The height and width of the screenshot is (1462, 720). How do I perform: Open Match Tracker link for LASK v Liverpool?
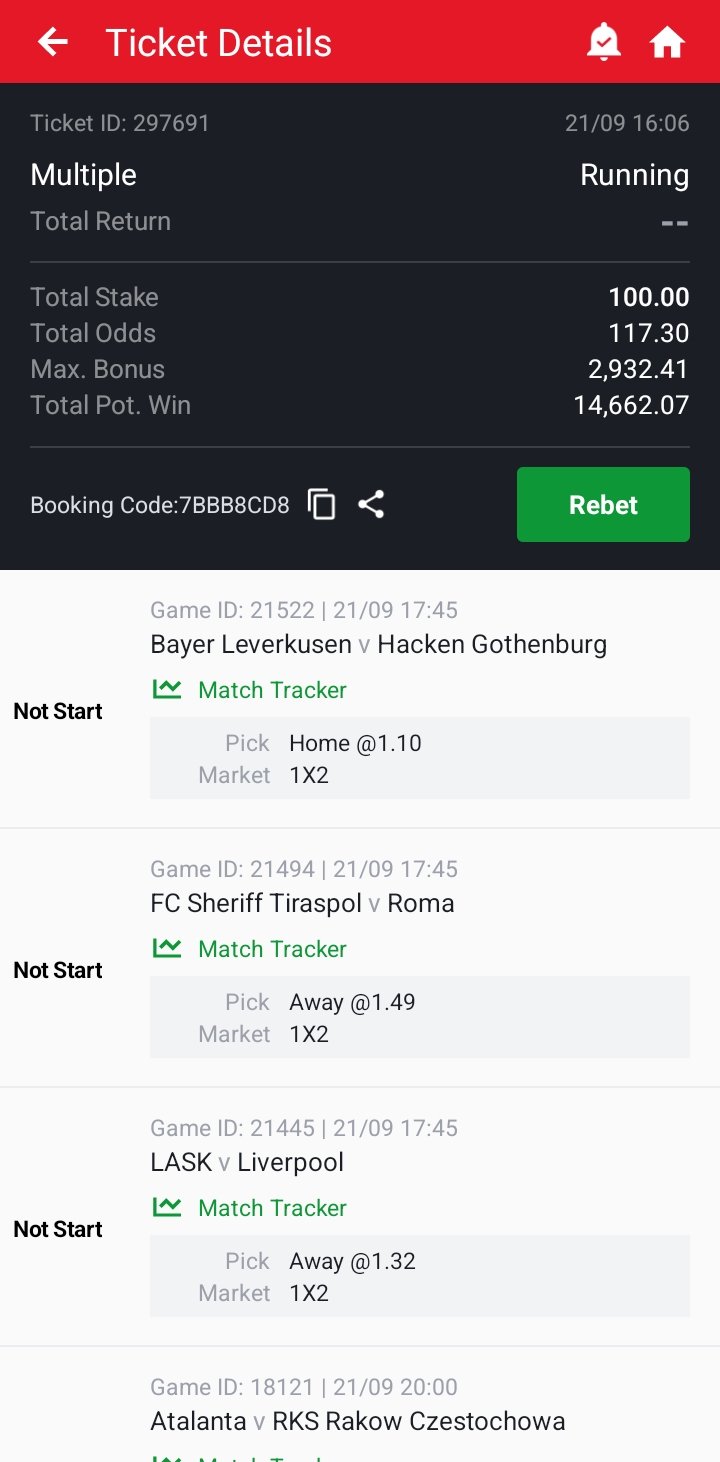[272, 1208]
